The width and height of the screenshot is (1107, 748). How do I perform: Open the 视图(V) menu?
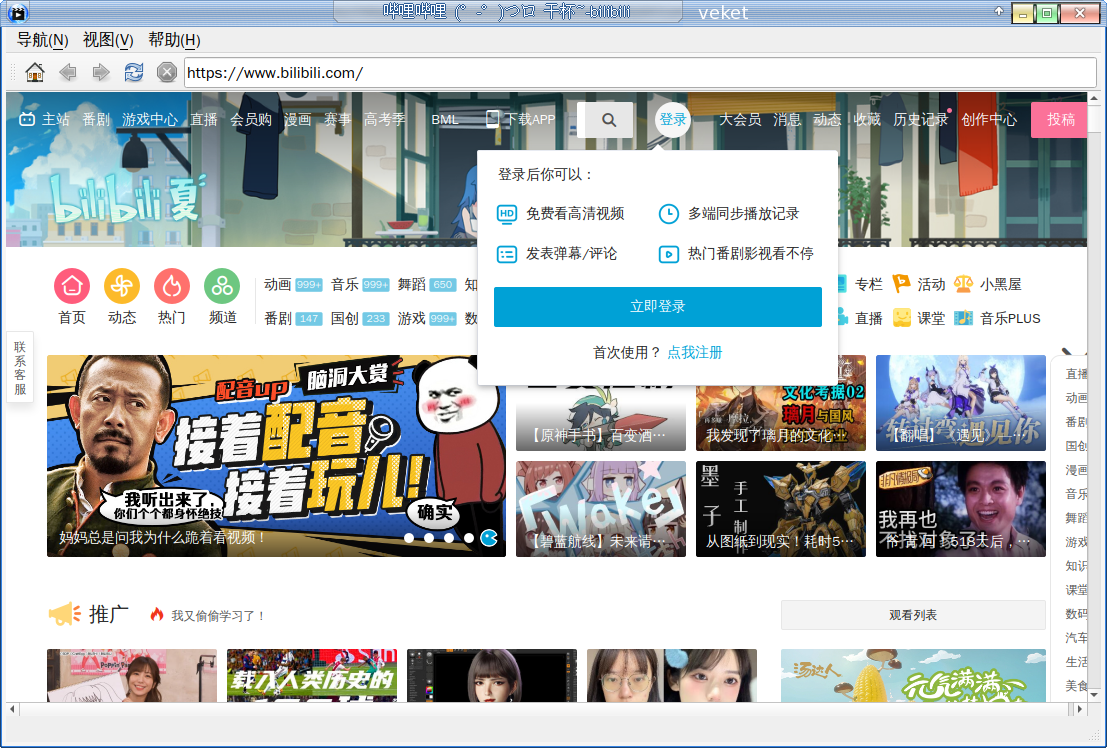pos(108,40)
